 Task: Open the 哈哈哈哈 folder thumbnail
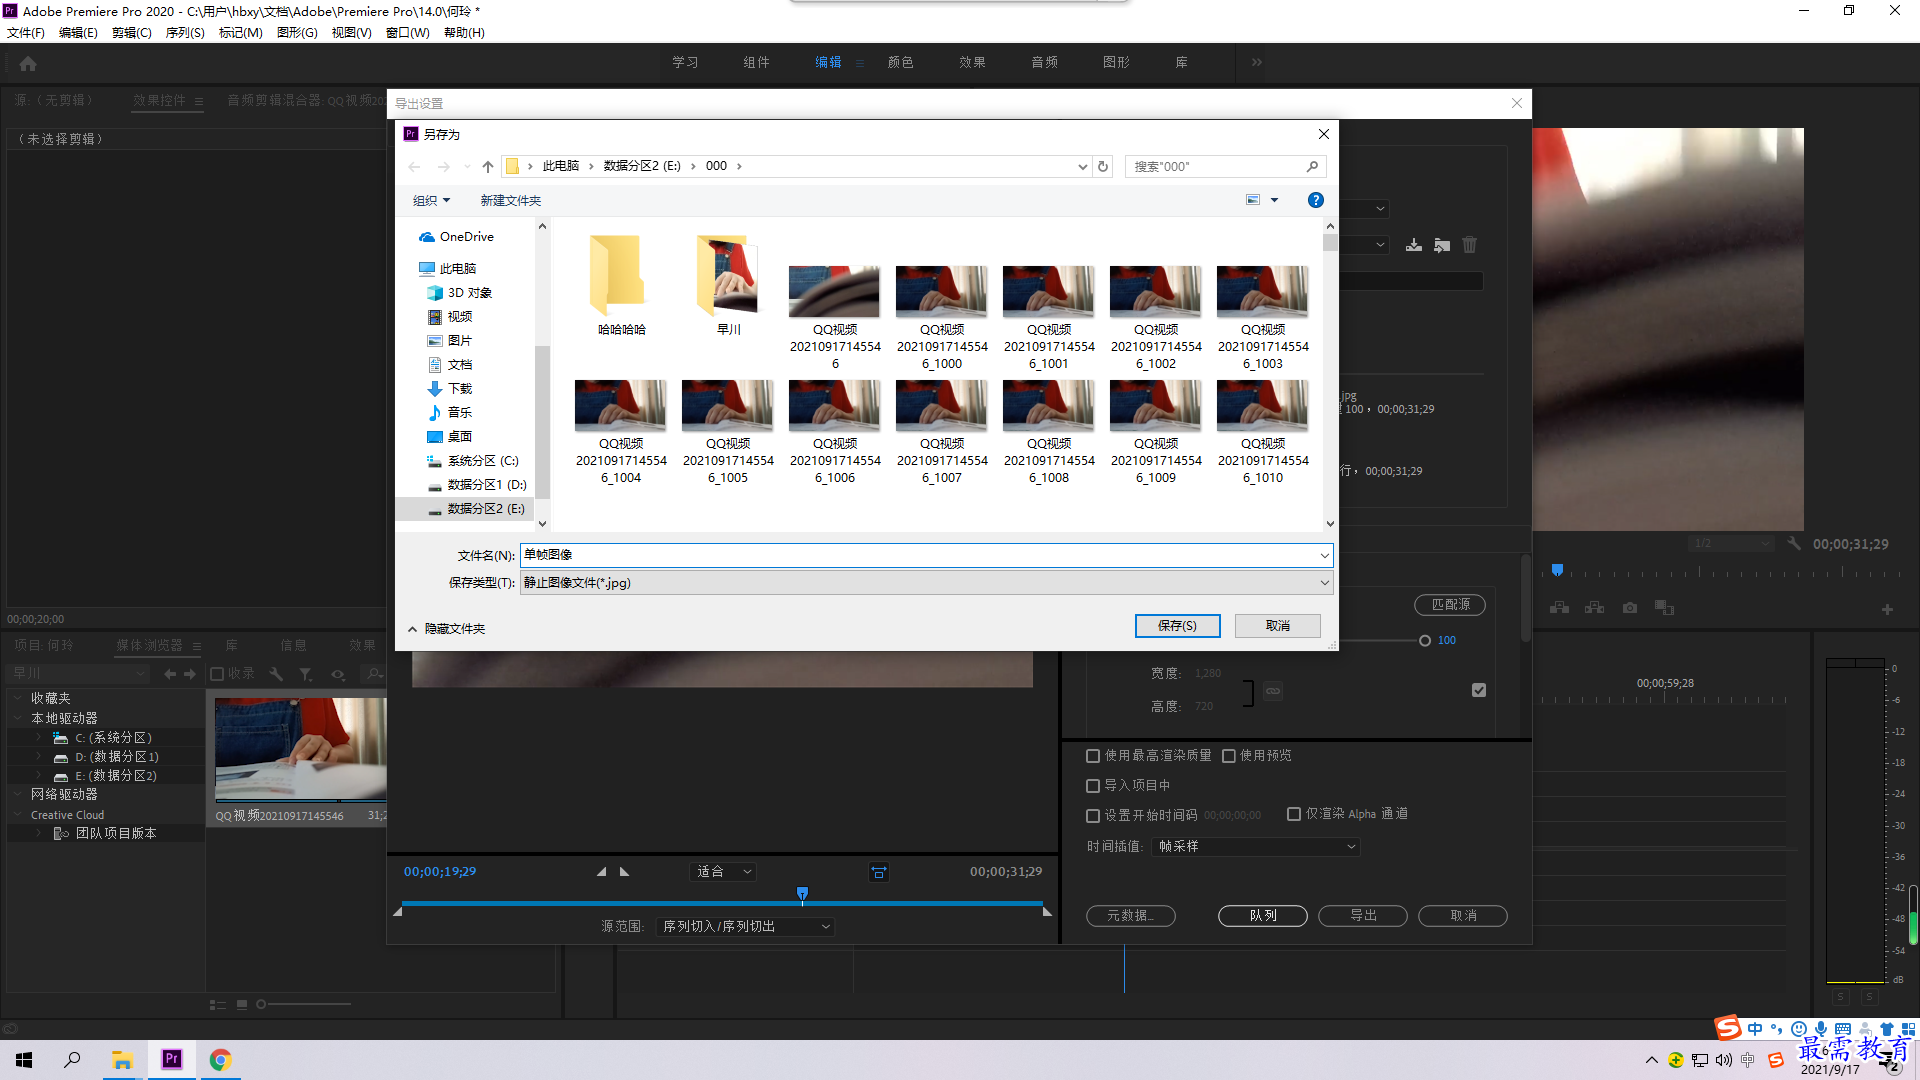pyautogui.click(x=621, y=284)
